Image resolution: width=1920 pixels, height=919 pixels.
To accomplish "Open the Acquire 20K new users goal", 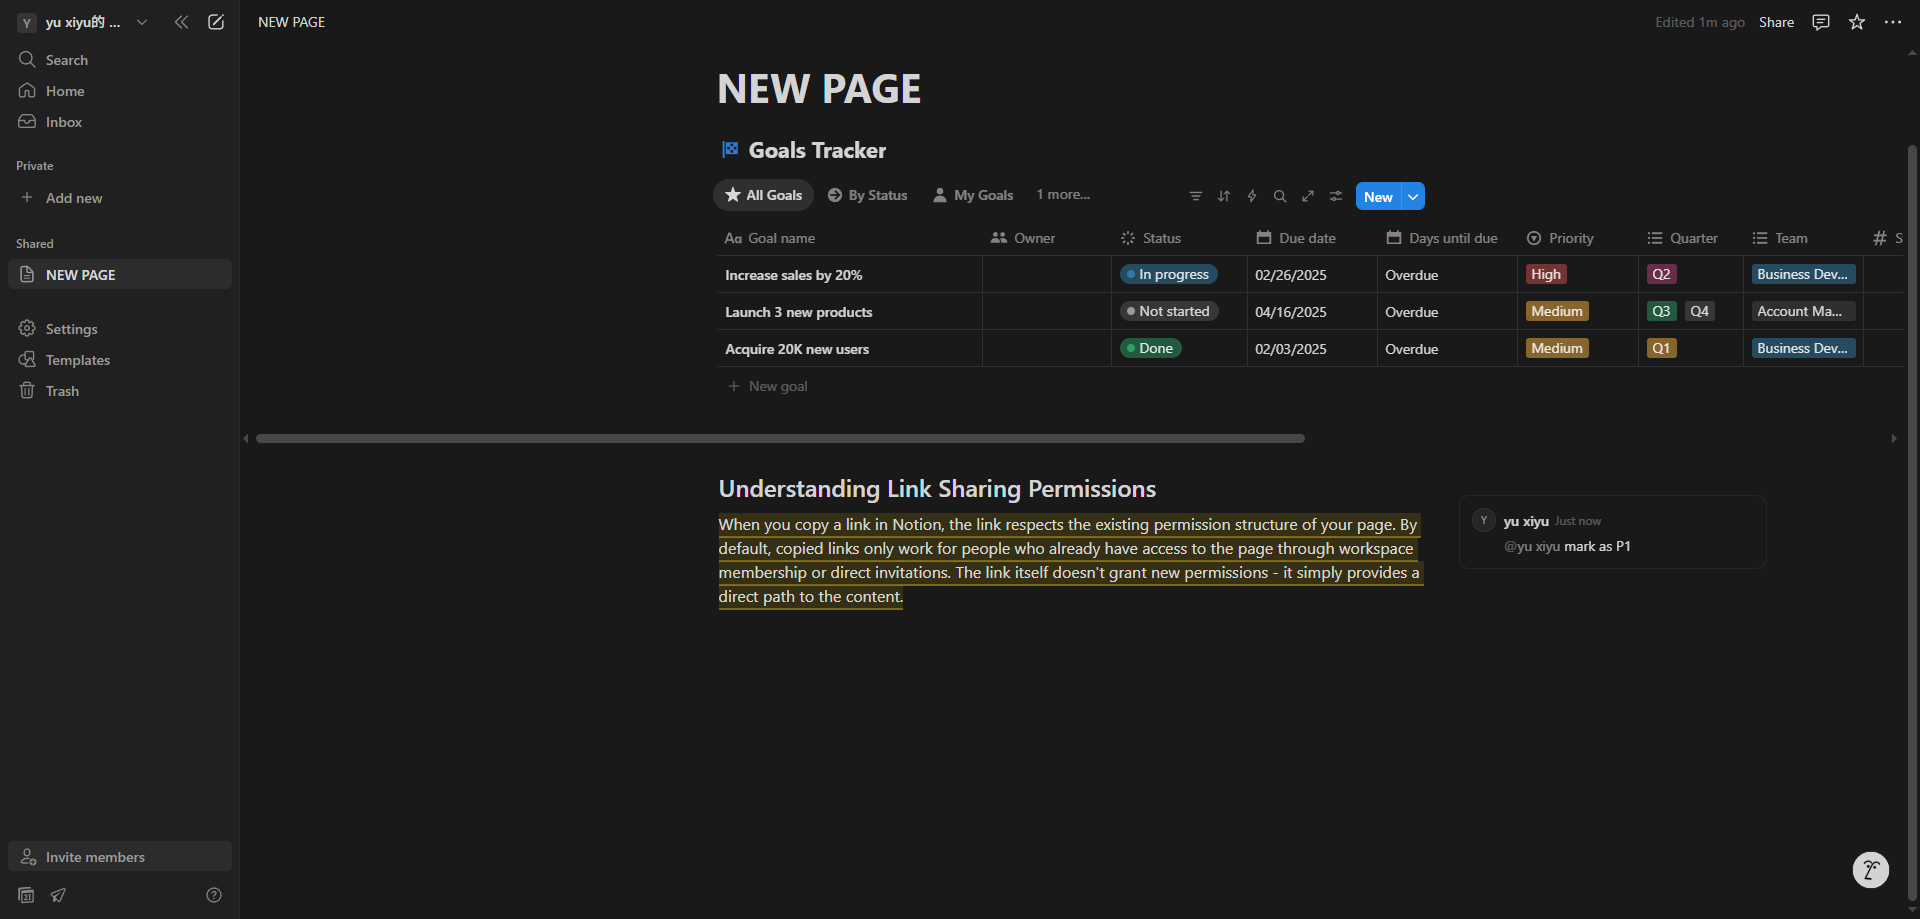I will (797, 349).
